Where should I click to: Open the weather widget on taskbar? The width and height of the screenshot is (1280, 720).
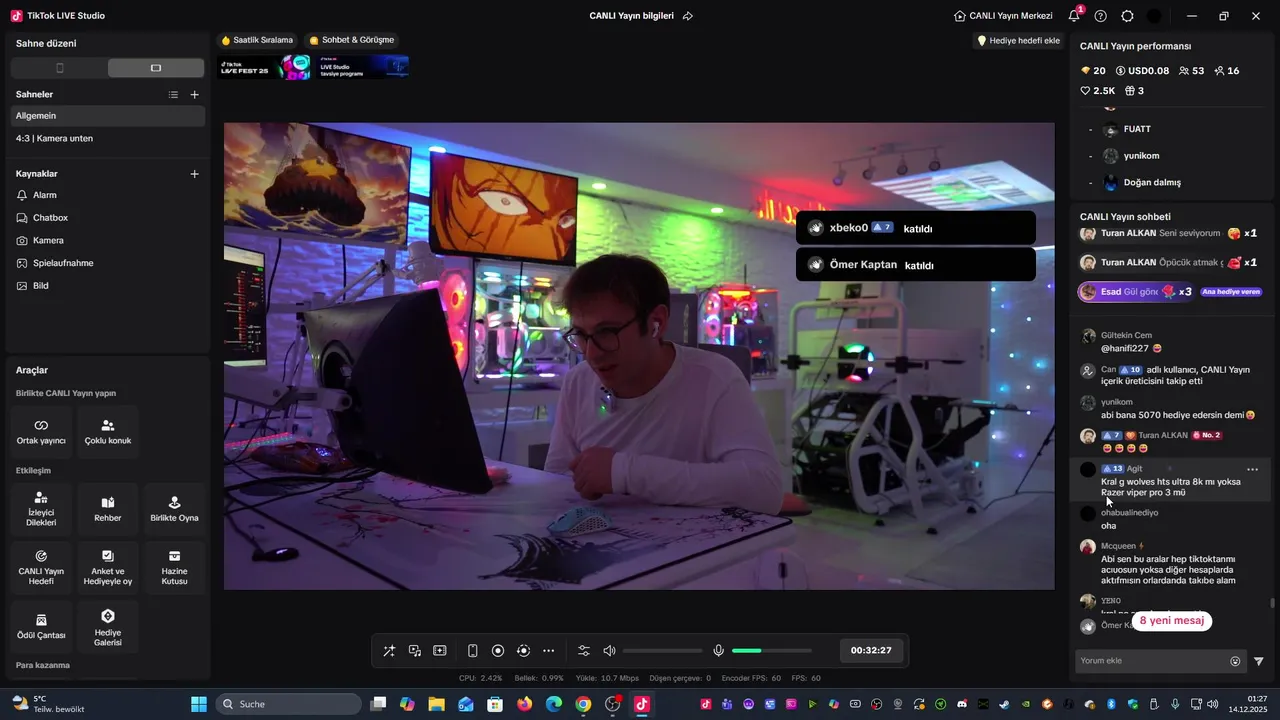pyautogui.click(x=48, y=704)
